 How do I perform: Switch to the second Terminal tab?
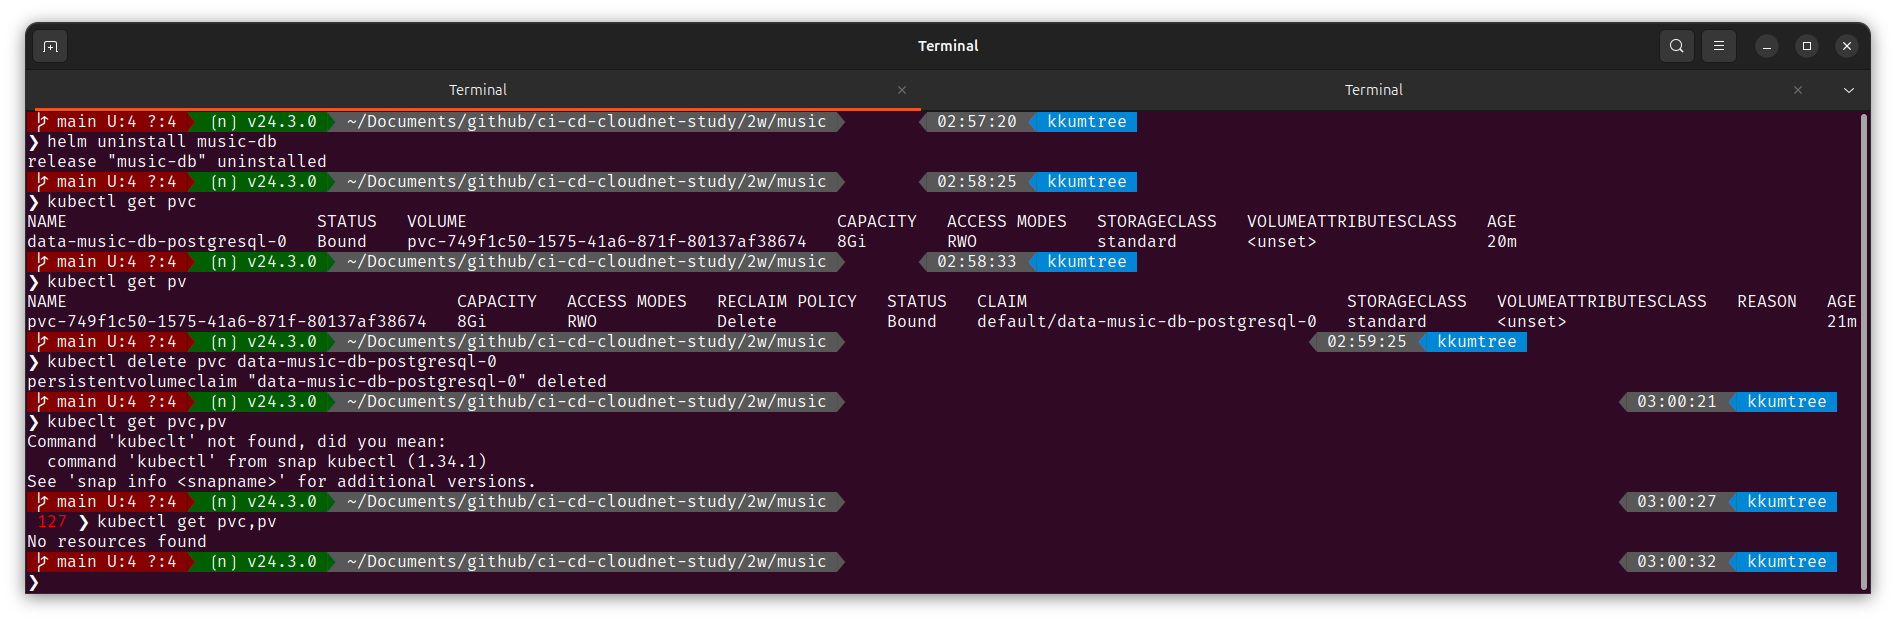tap(1373, 90)
